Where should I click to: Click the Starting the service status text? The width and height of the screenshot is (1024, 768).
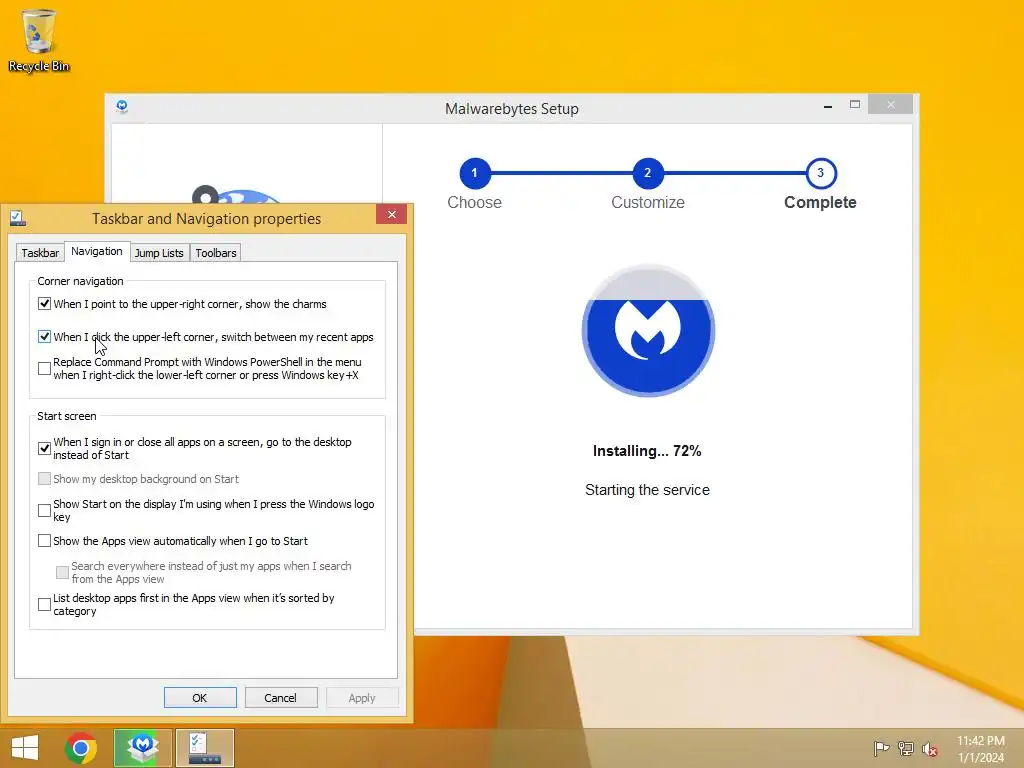click(x=647, y=490)
